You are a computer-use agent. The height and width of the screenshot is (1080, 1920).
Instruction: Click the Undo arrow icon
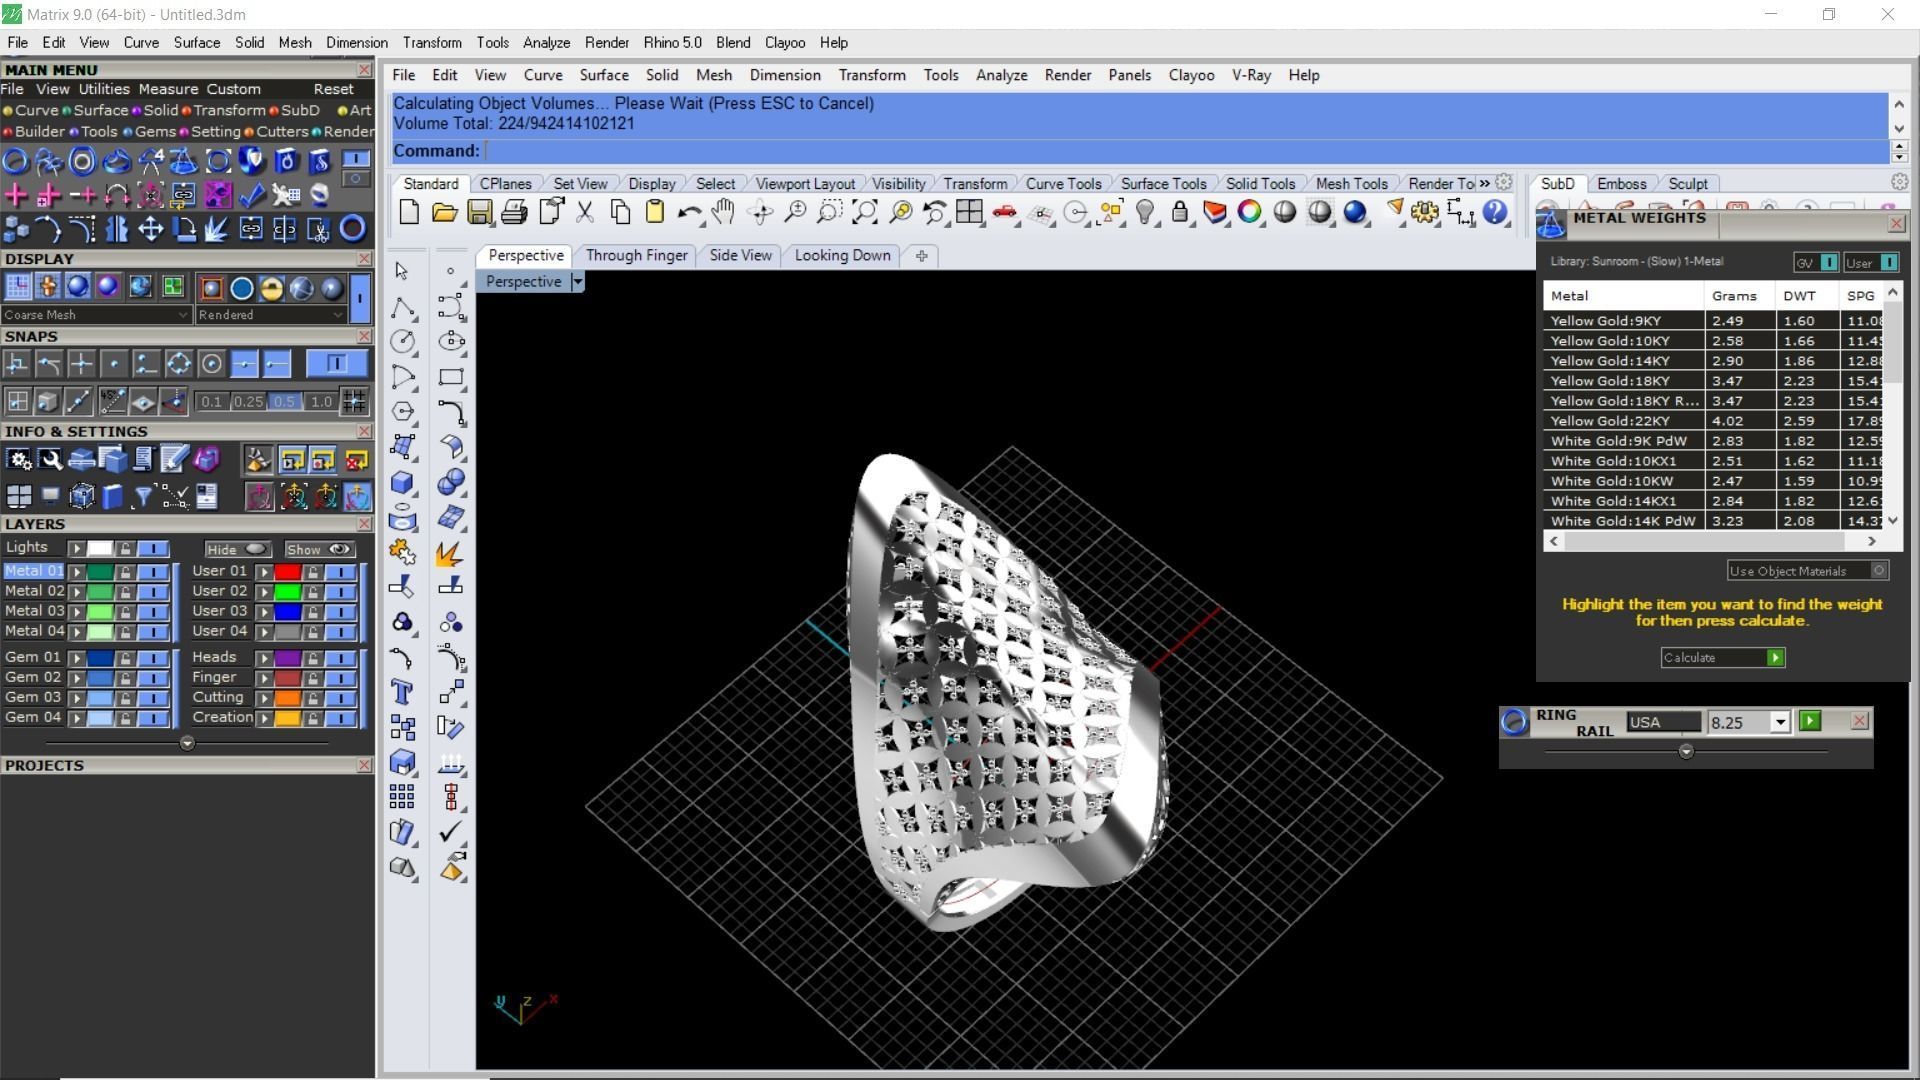pos(689,212)
